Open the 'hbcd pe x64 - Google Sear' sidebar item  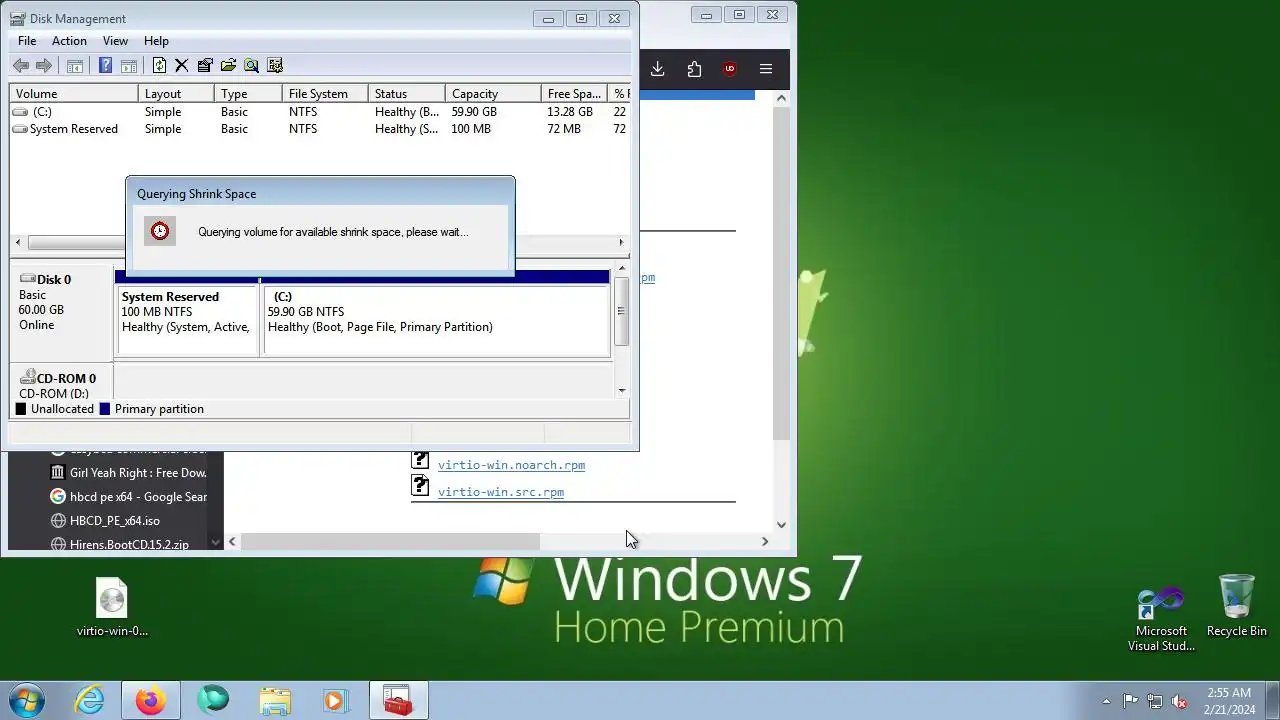pyautogui.click(x=128, y=497)
